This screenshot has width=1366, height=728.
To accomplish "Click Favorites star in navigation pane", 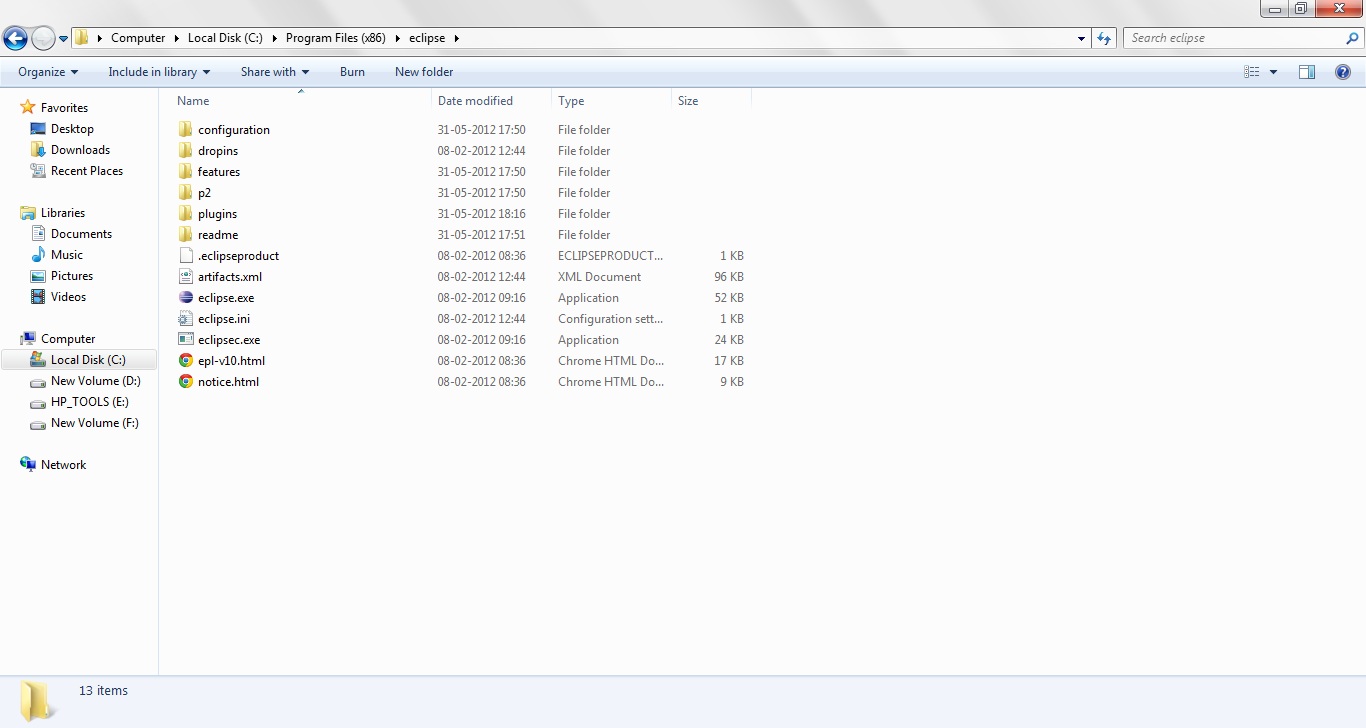I will coord(28,107).
